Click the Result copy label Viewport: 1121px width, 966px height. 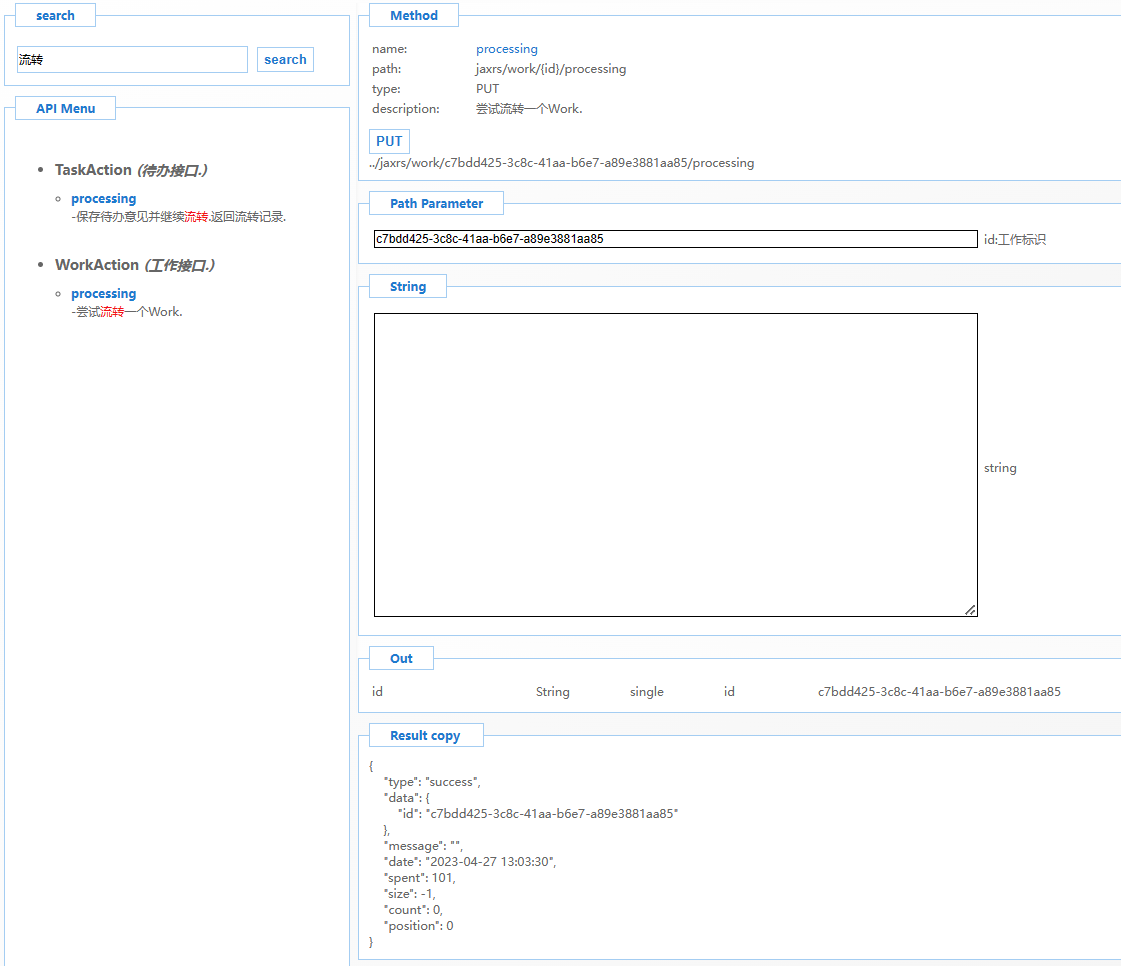(x=425, y=735)
